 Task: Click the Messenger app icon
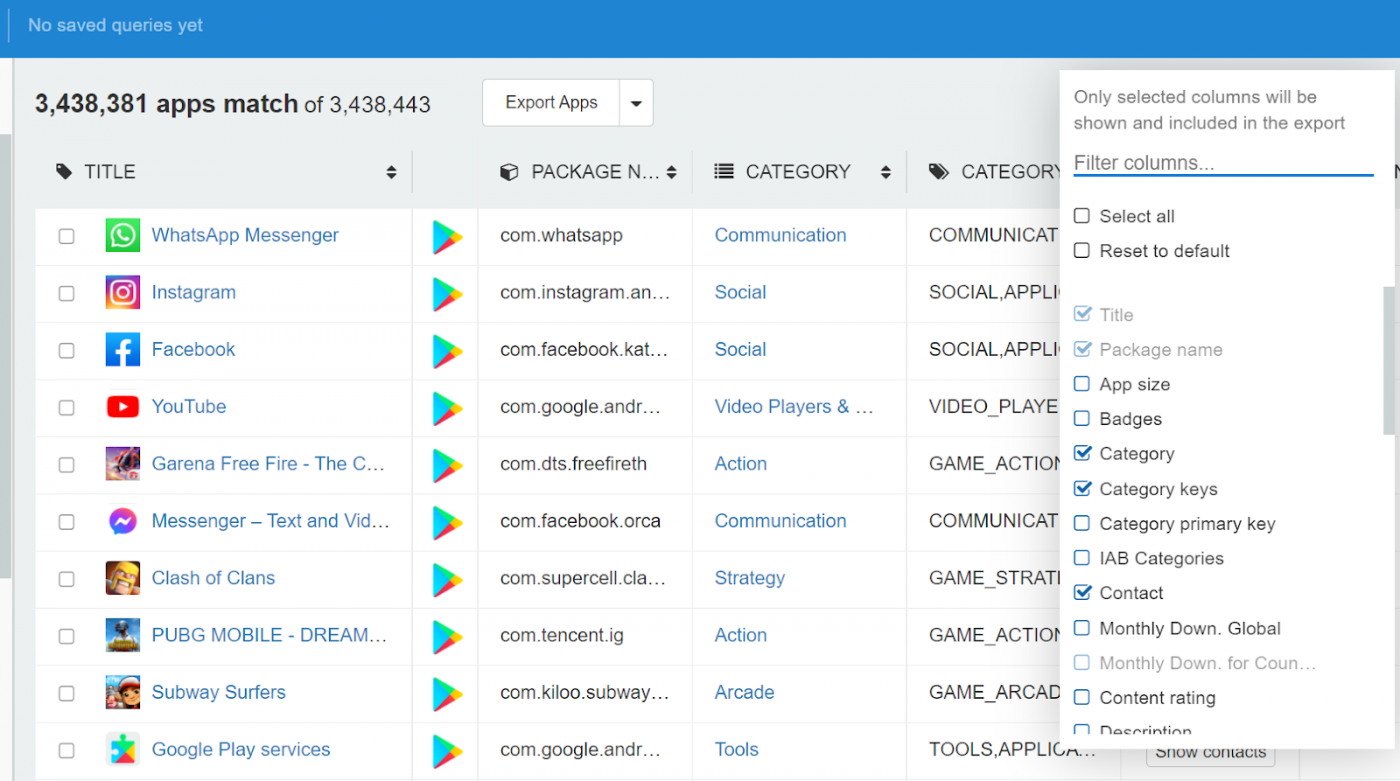tap(123, 521)
